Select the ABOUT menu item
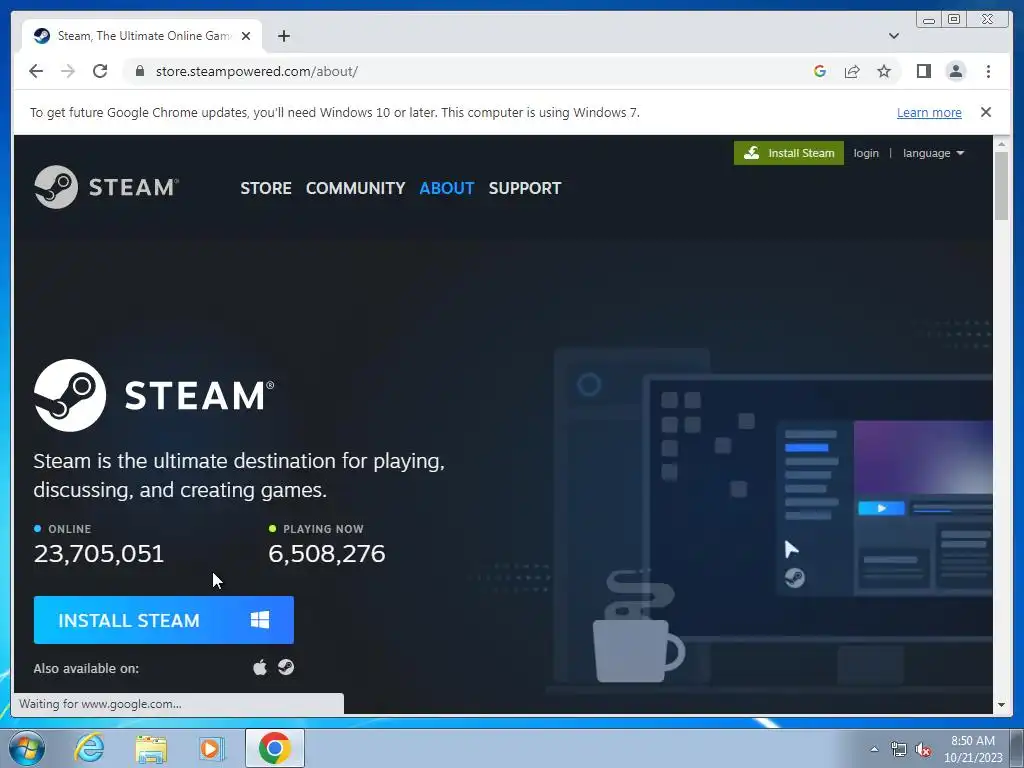Screen dimensions: 1024x768 (447, 188)
